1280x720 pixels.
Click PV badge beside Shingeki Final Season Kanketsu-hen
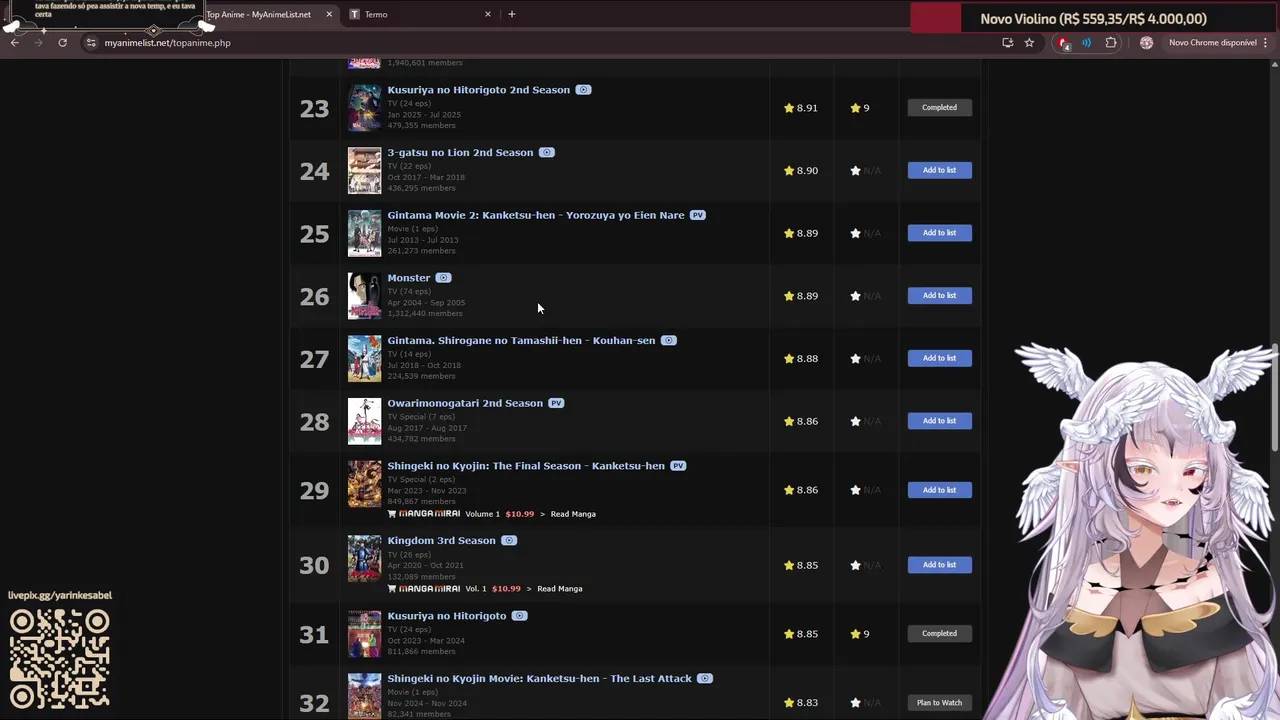pos(678,466)
